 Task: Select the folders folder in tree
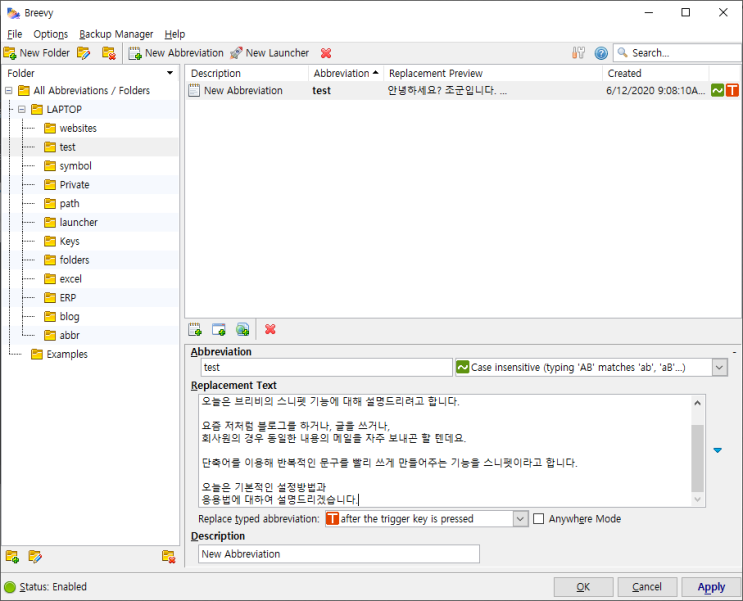click(74, 260)
